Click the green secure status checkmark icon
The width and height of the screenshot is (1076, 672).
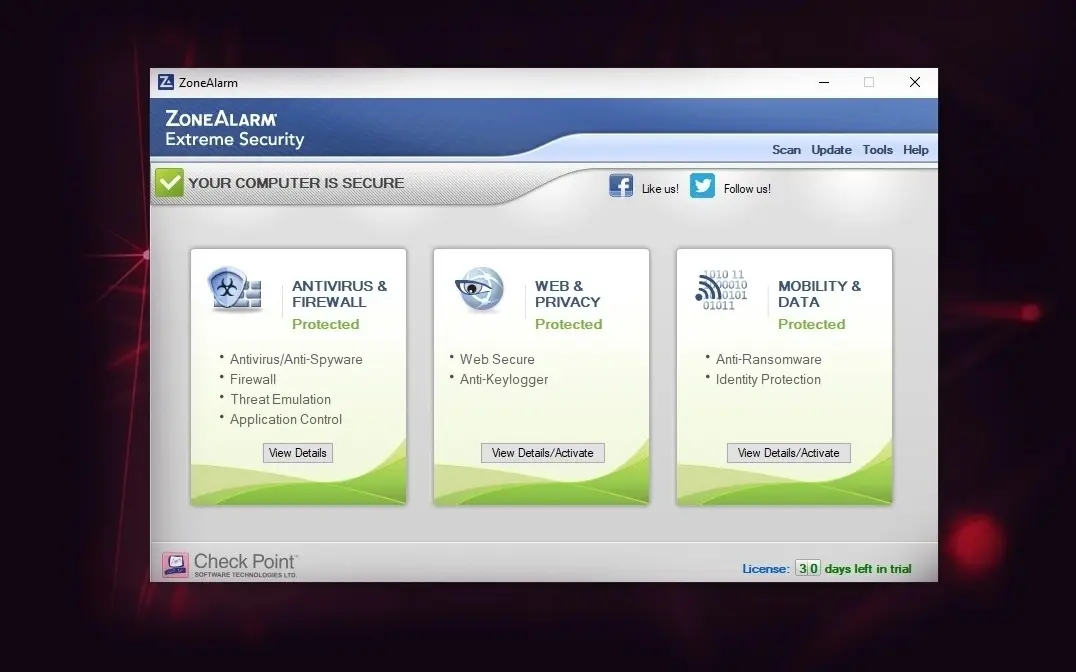pyautogui.click(x=169, y=183)
